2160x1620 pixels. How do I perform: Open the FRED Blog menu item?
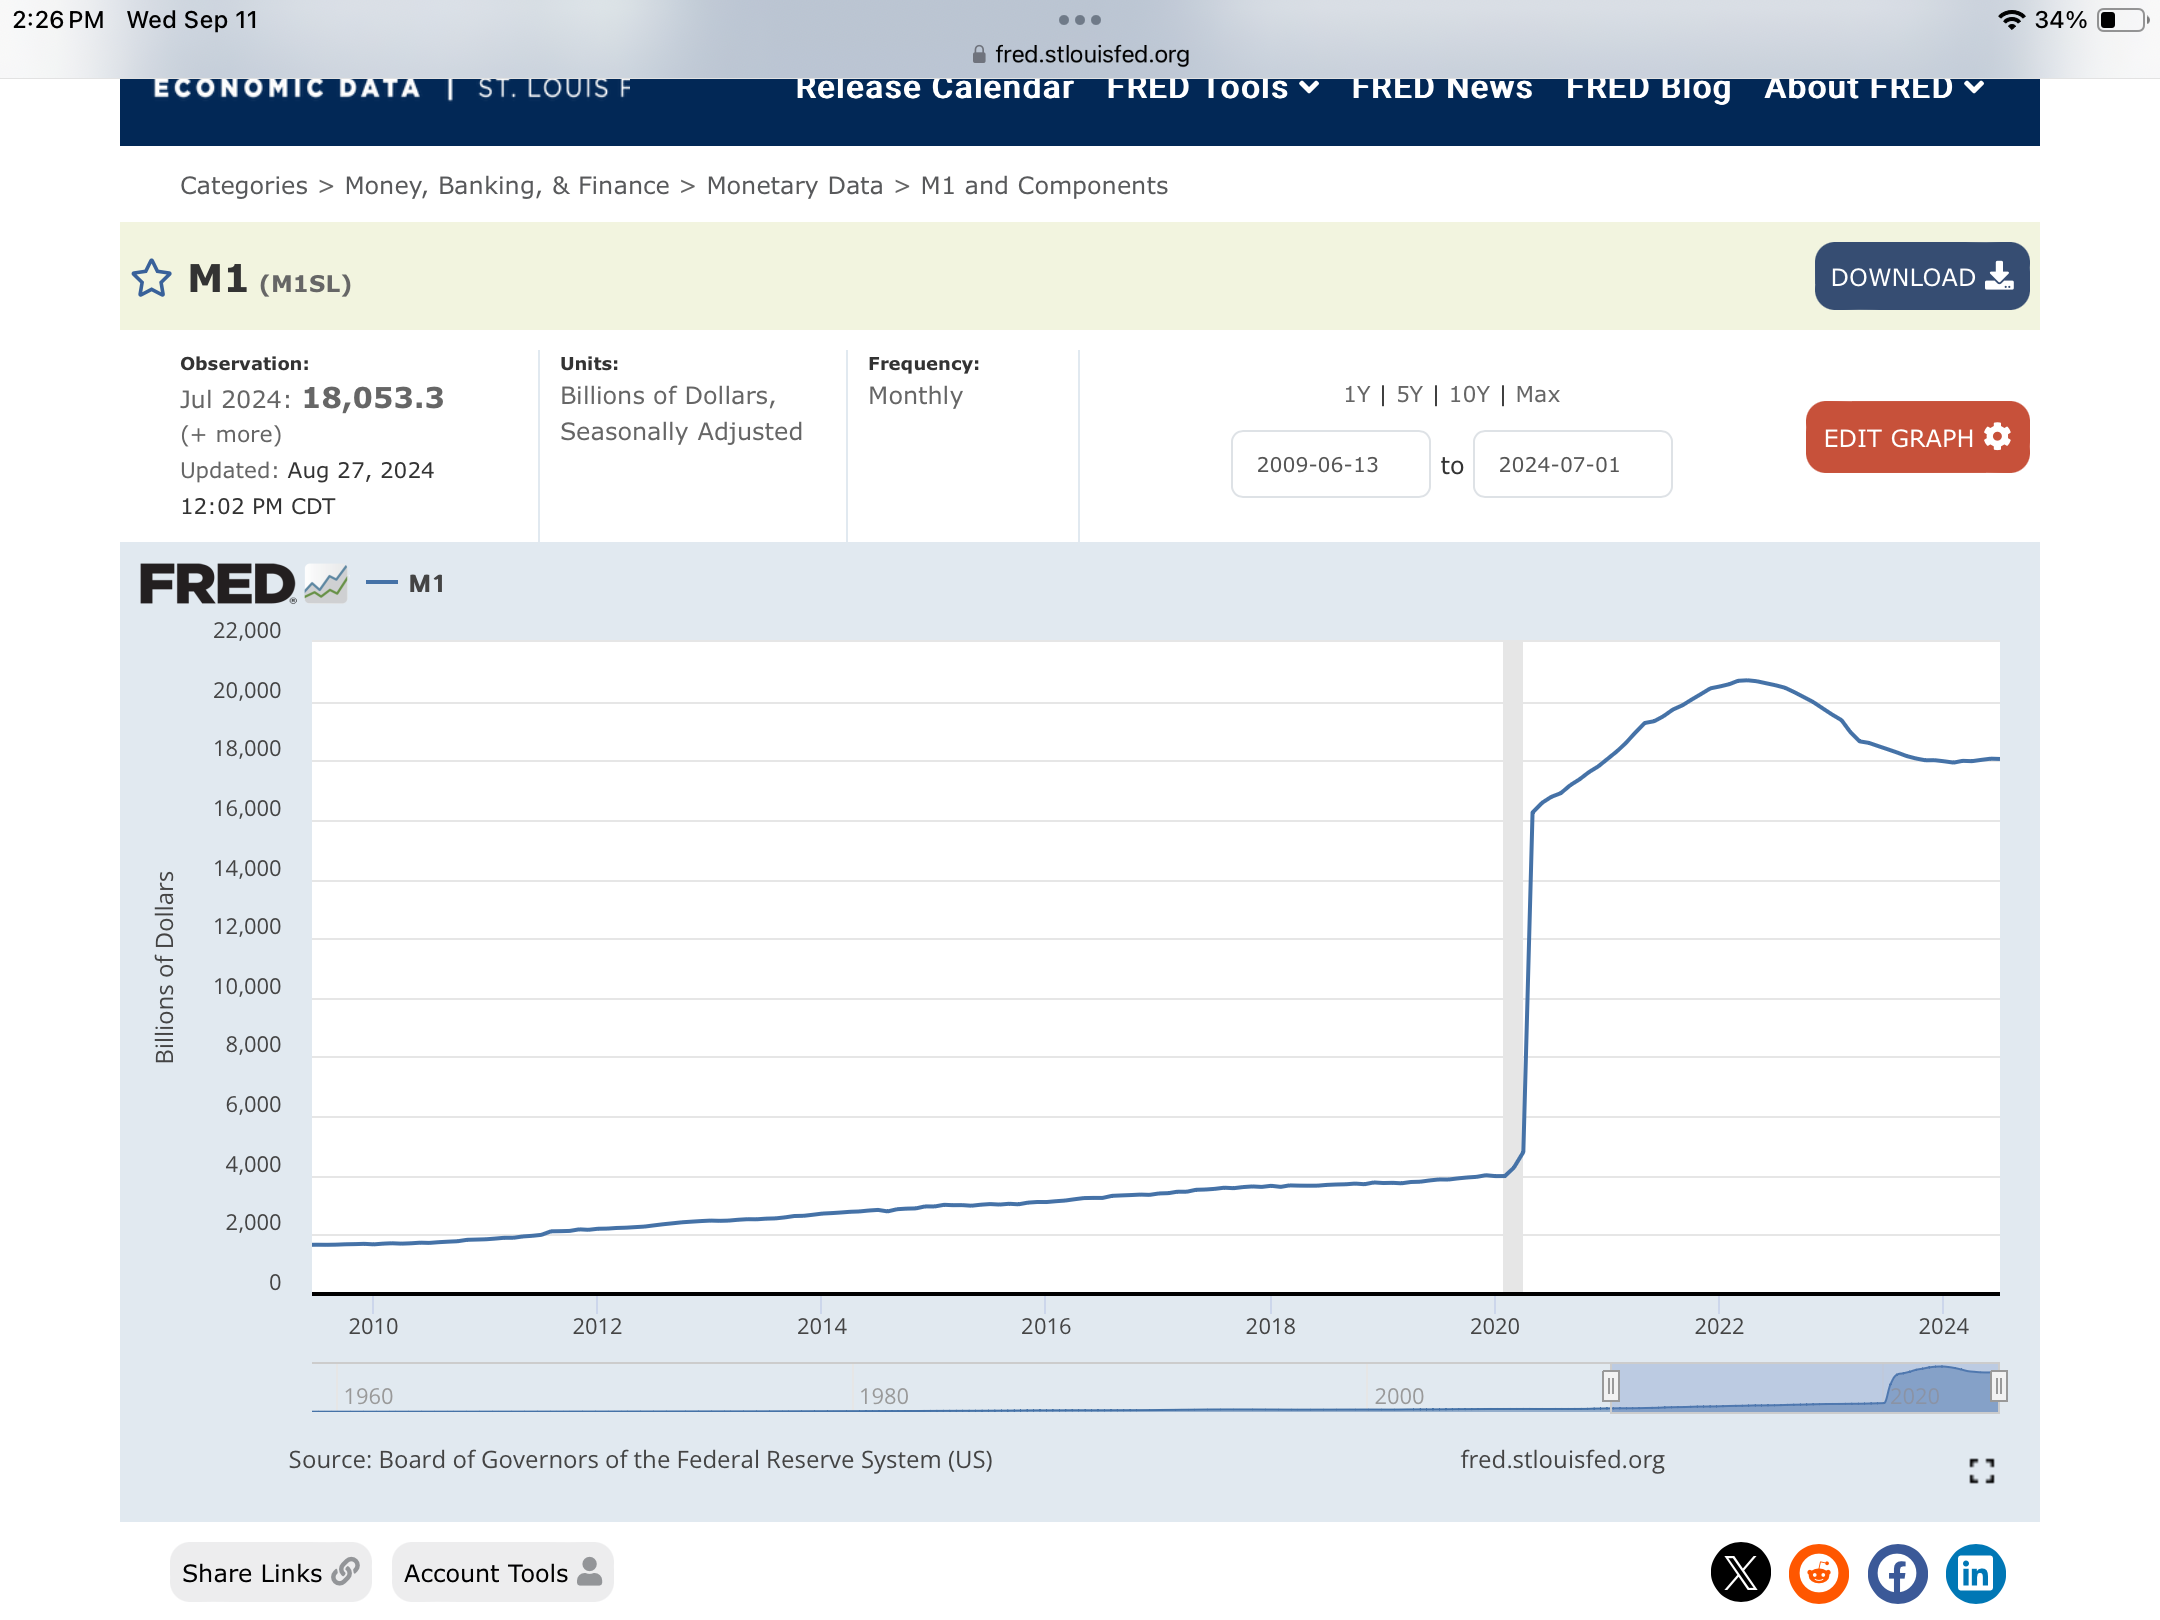pyautogui.click(x=1647, y=89)
